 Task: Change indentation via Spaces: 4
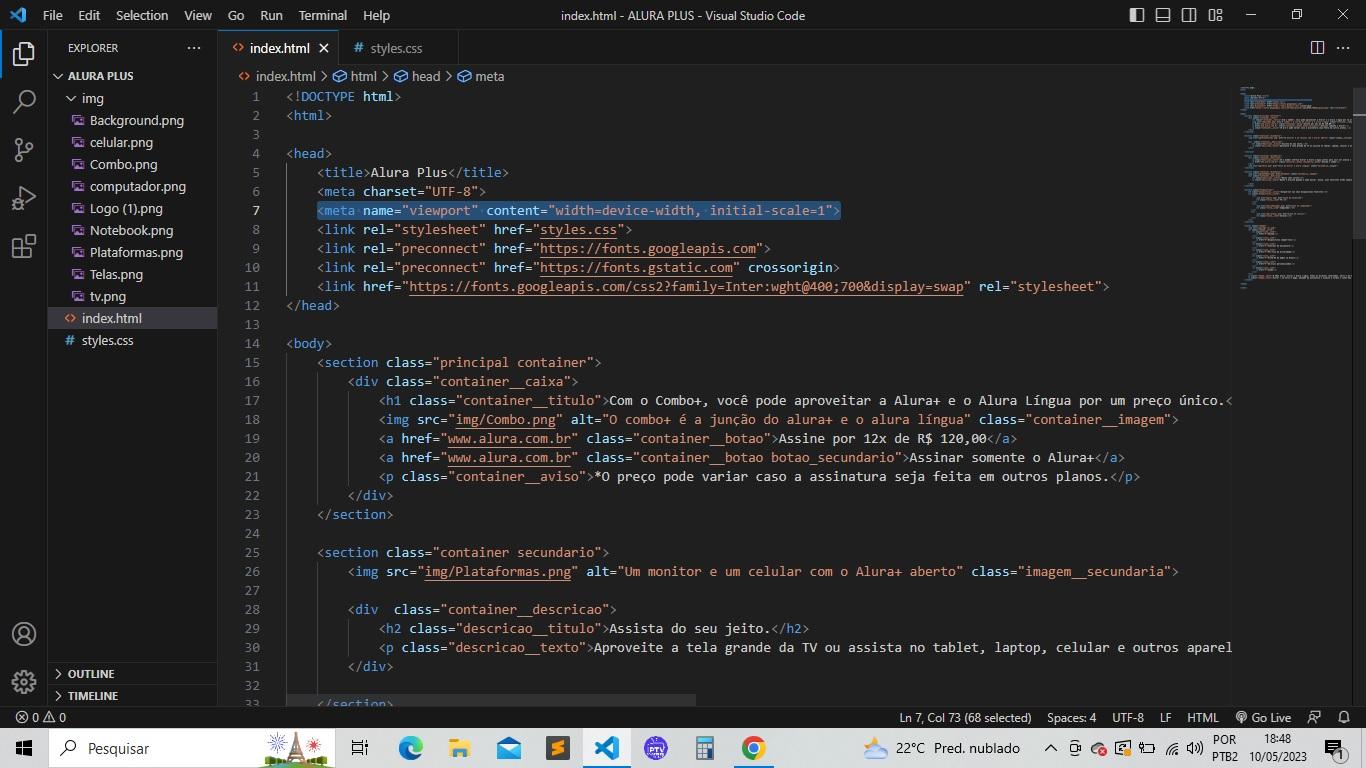[x=1071, y=717]
